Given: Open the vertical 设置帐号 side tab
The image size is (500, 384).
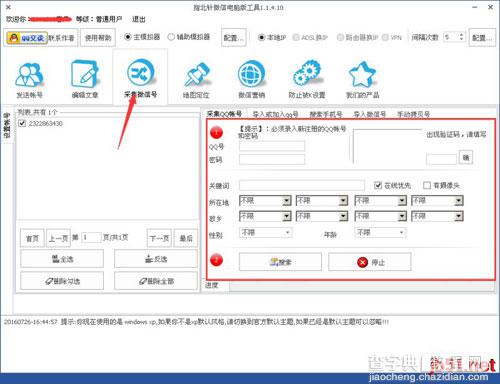Looking at the screenshot, I should (7, 125).
